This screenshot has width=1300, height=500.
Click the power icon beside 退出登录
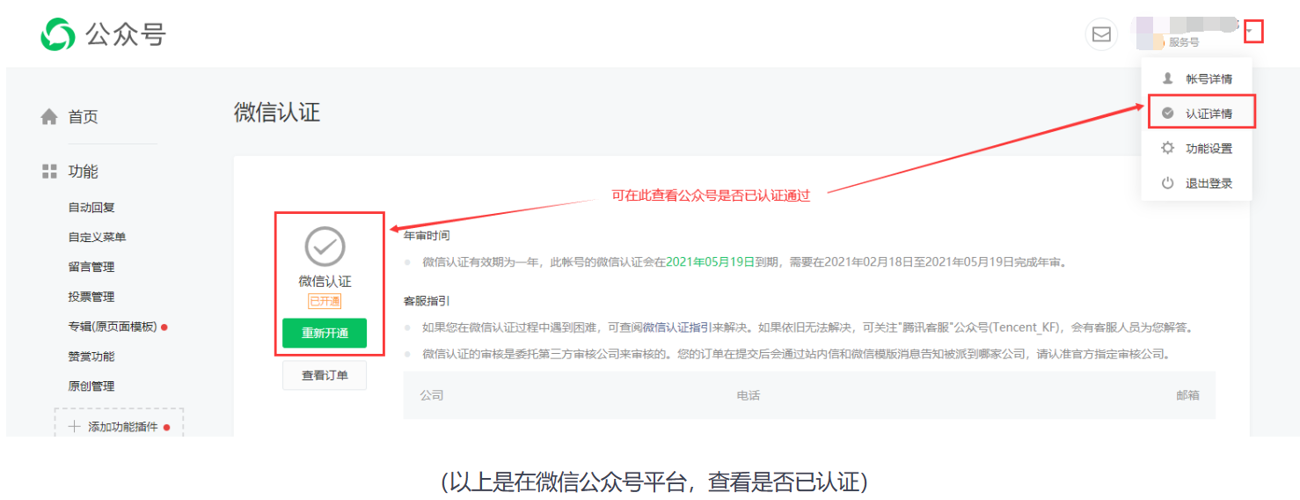tap(1167, 183)
